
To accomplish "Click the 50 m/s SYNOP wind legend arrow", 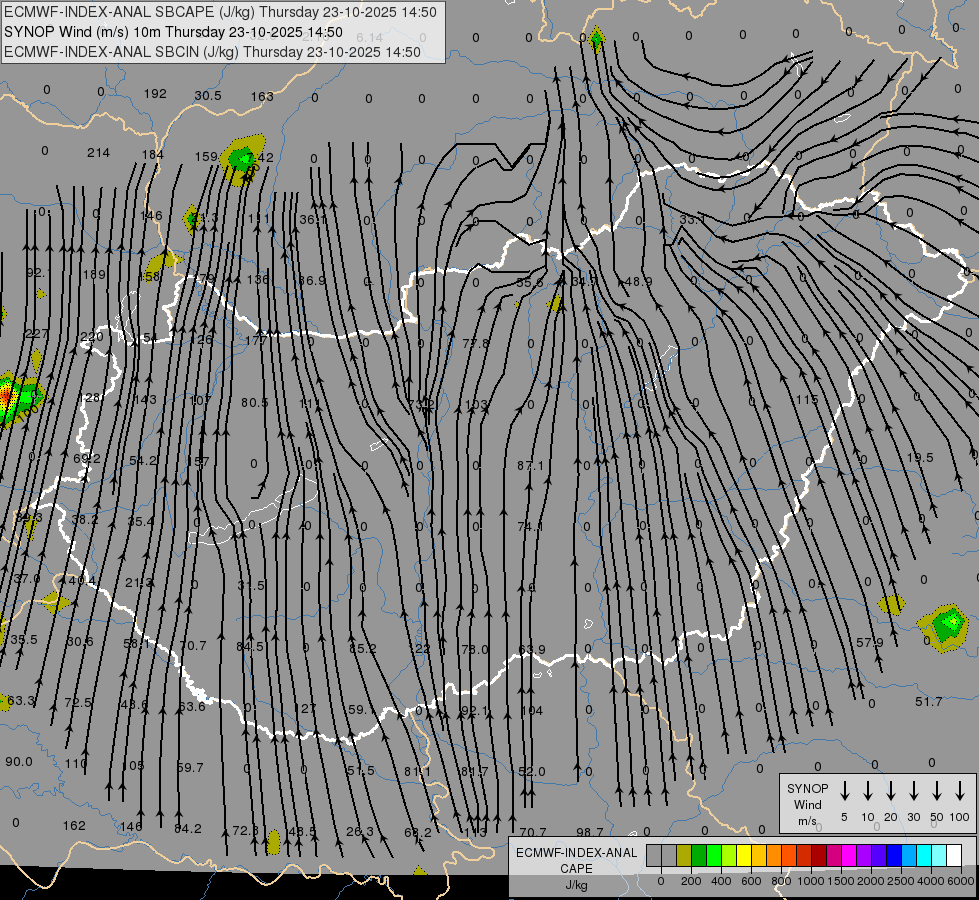I will 937,791.
